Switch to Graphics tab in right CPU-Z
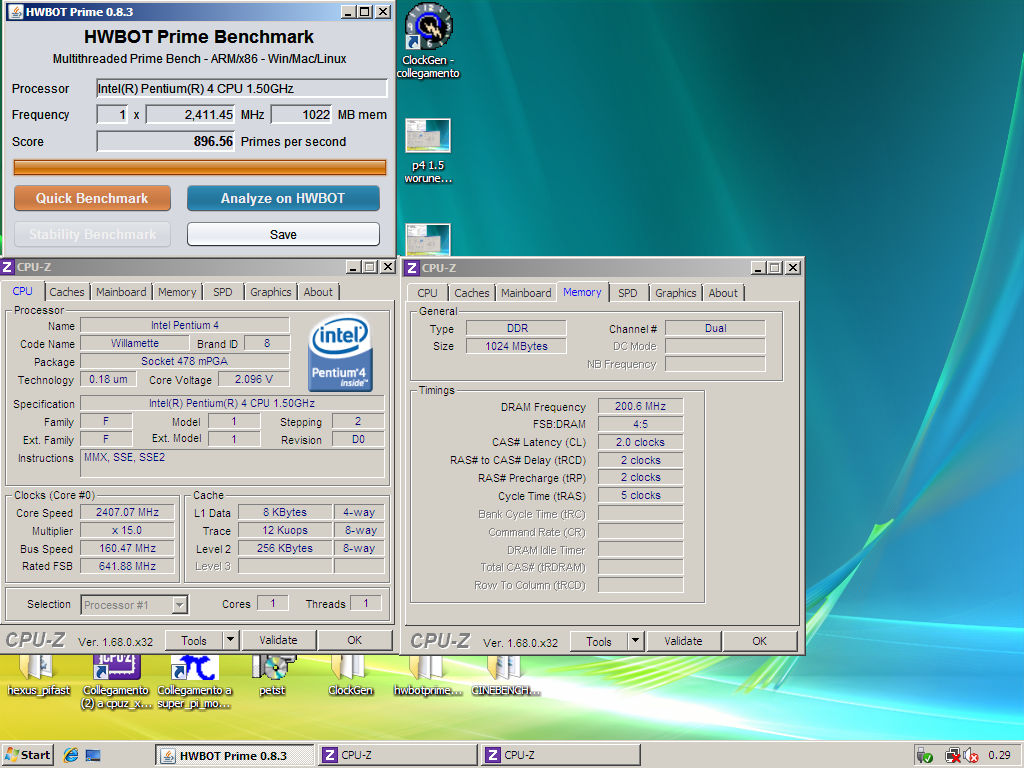This screenshot has height=768, width=1024. tap(675, 293)
